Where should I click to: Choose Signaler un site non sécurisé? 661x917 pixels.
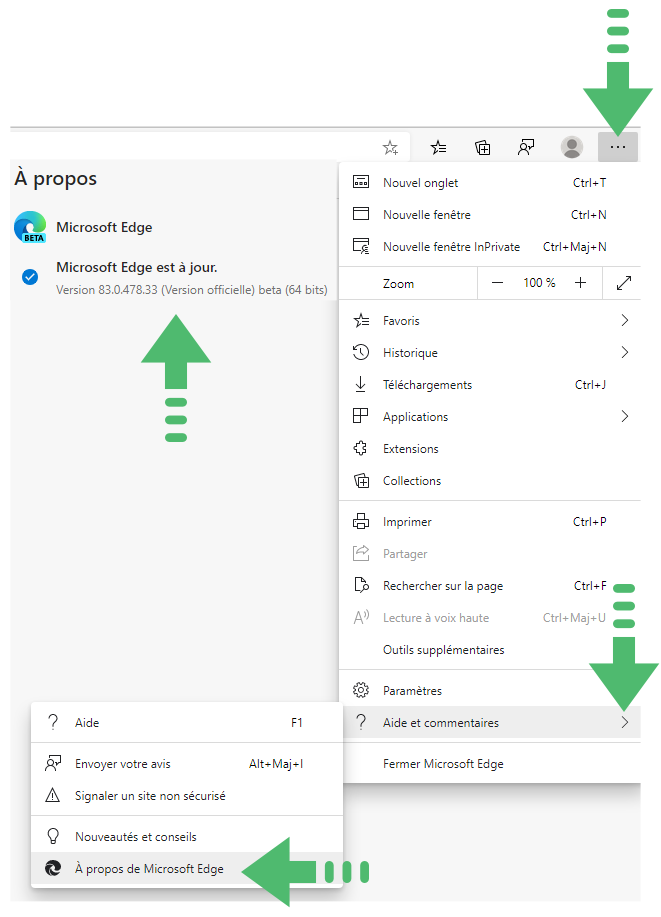coord(187,796)
